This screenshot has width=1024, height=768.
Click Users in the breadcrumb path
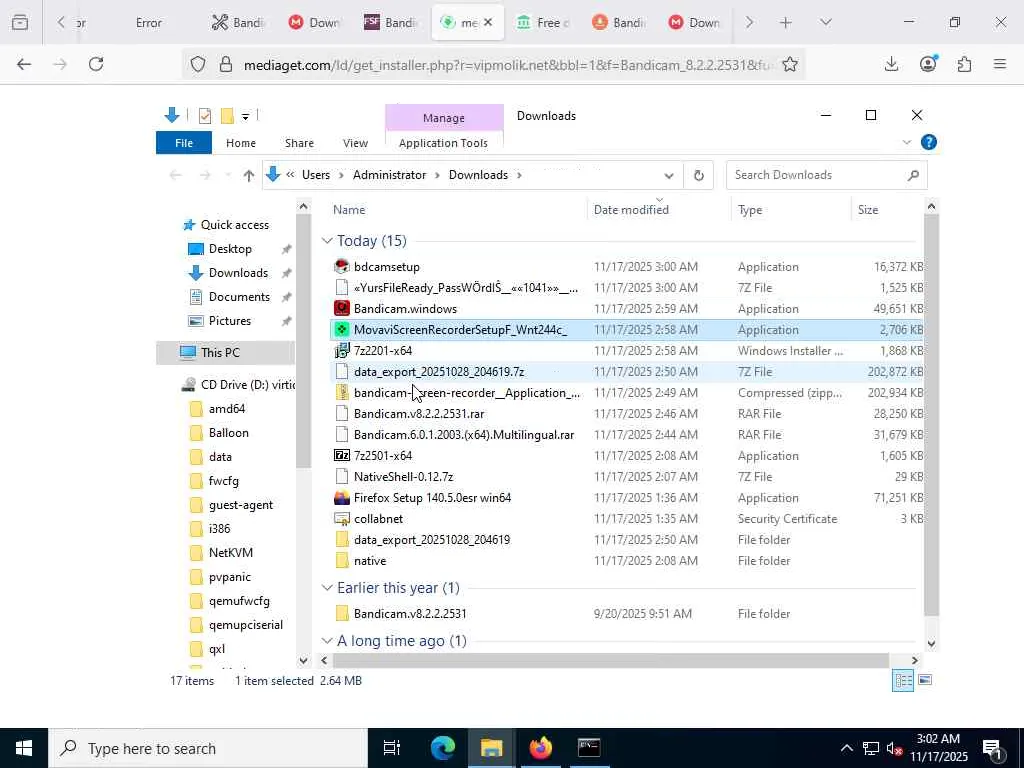coord(315,175)
